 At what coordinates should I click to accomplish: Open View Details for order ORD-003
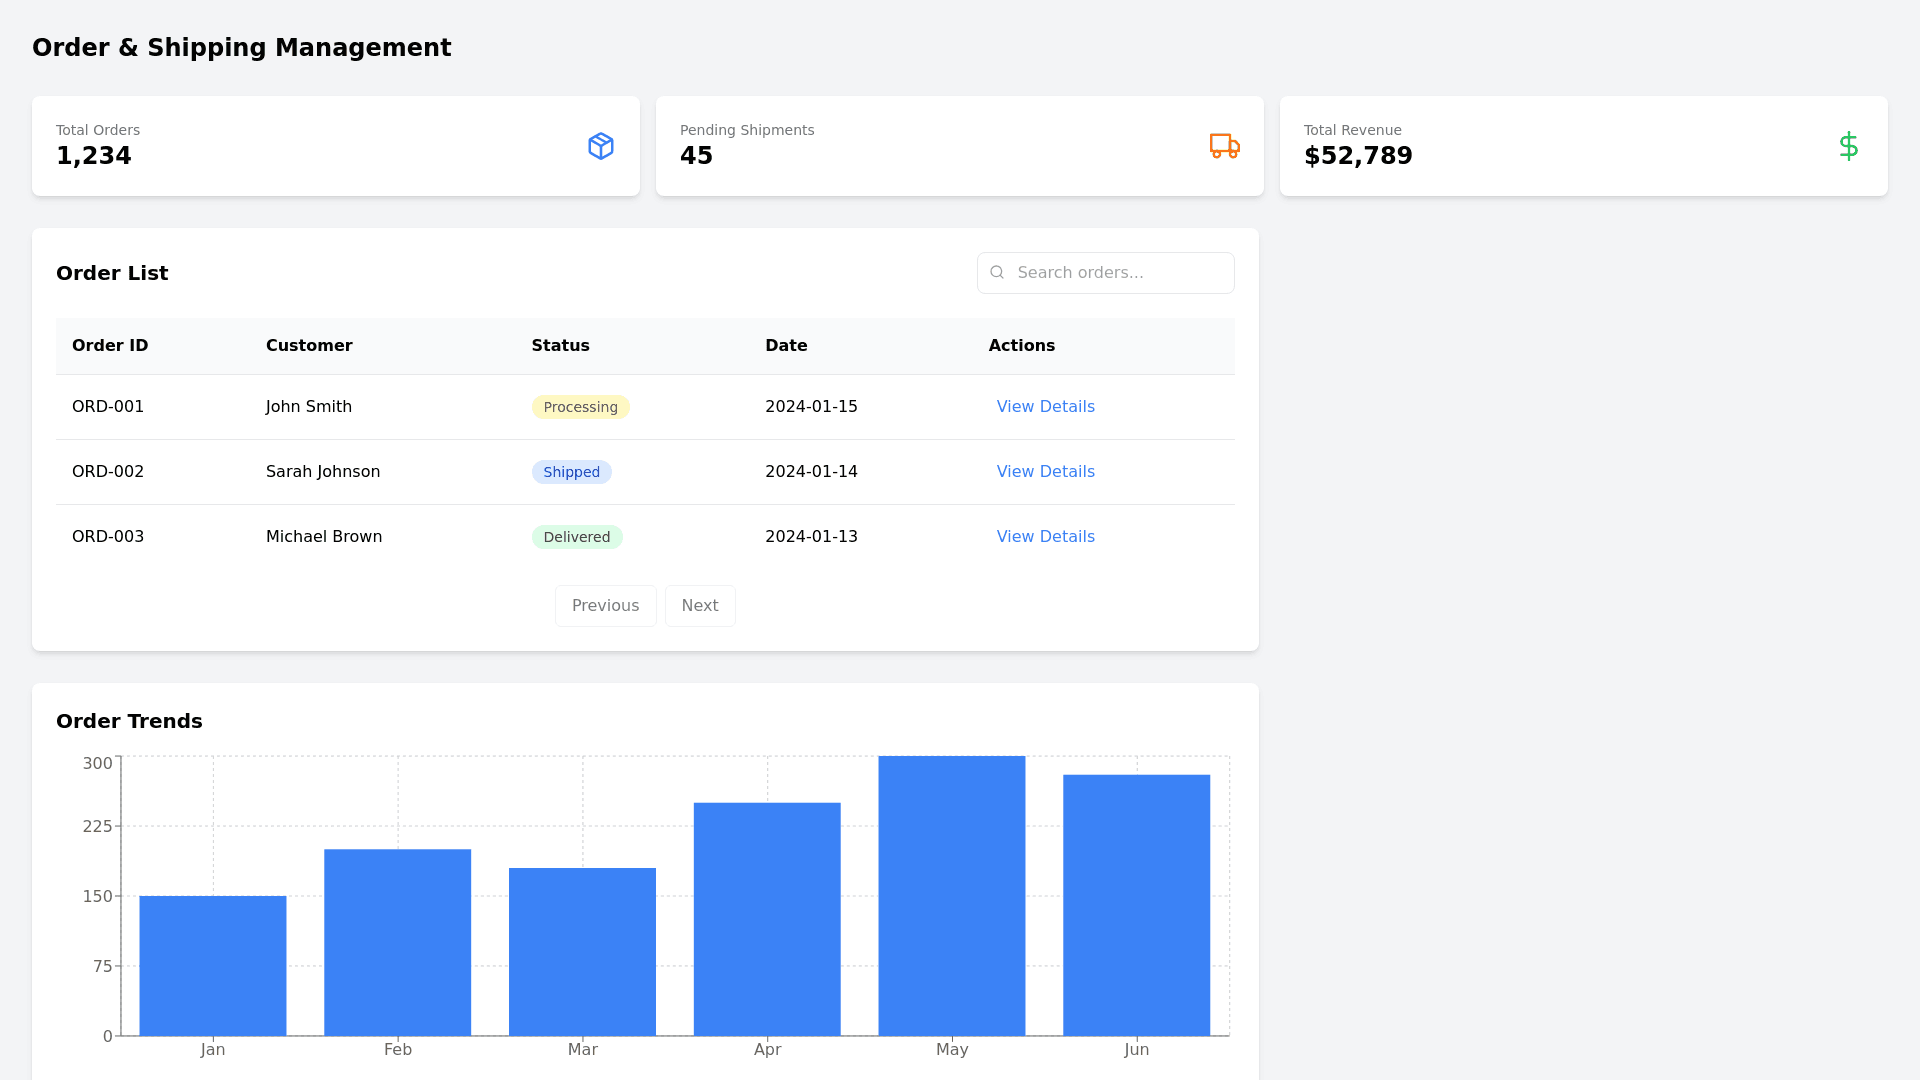[1045, 537]
